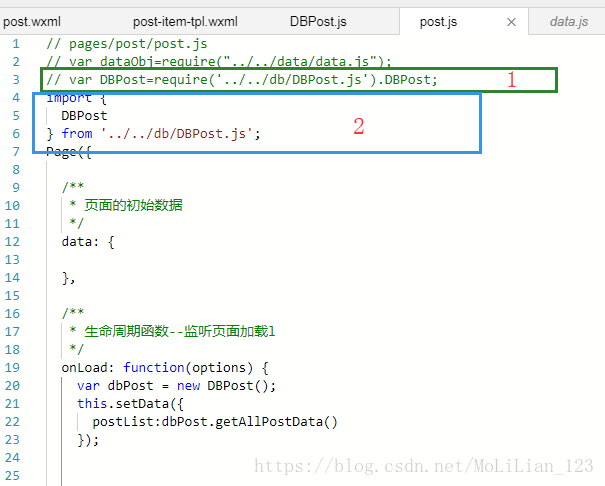Select the DBPost.js tab
This screenshot has width=605, height=486.
click(318, 22)
